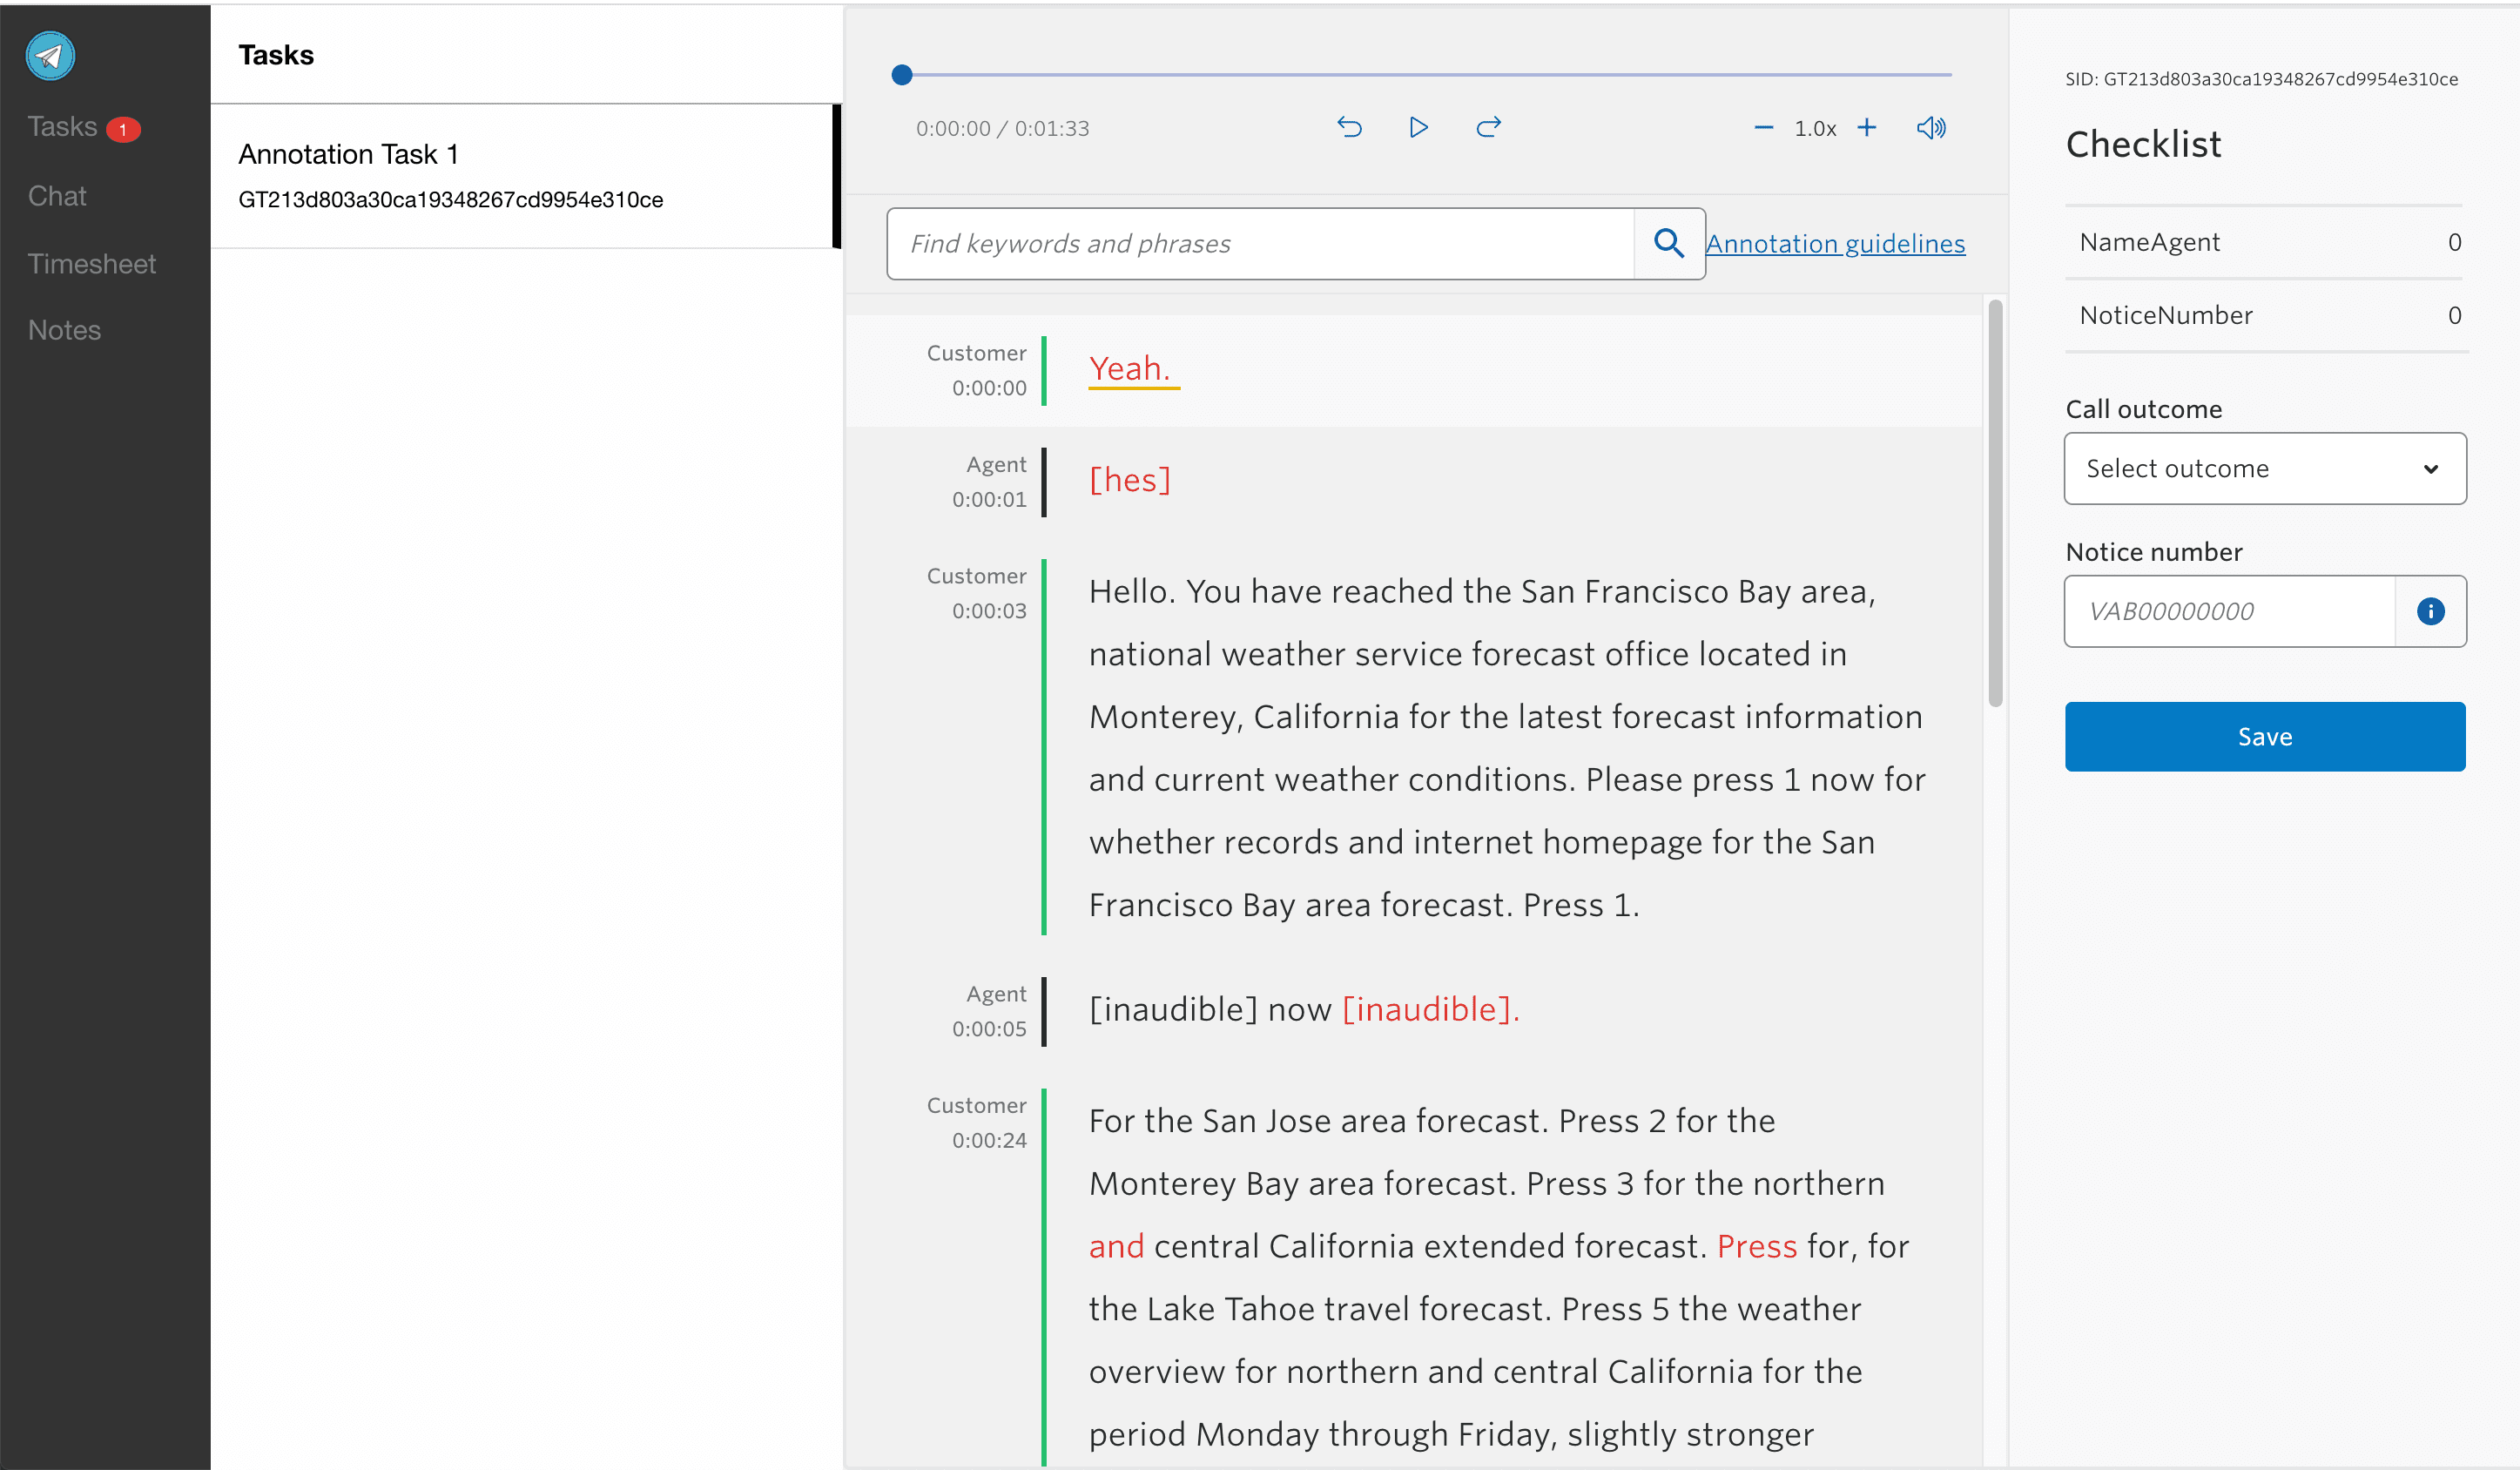
Task: Expand the Call outcome chevron
Action: coord(2430,468)
